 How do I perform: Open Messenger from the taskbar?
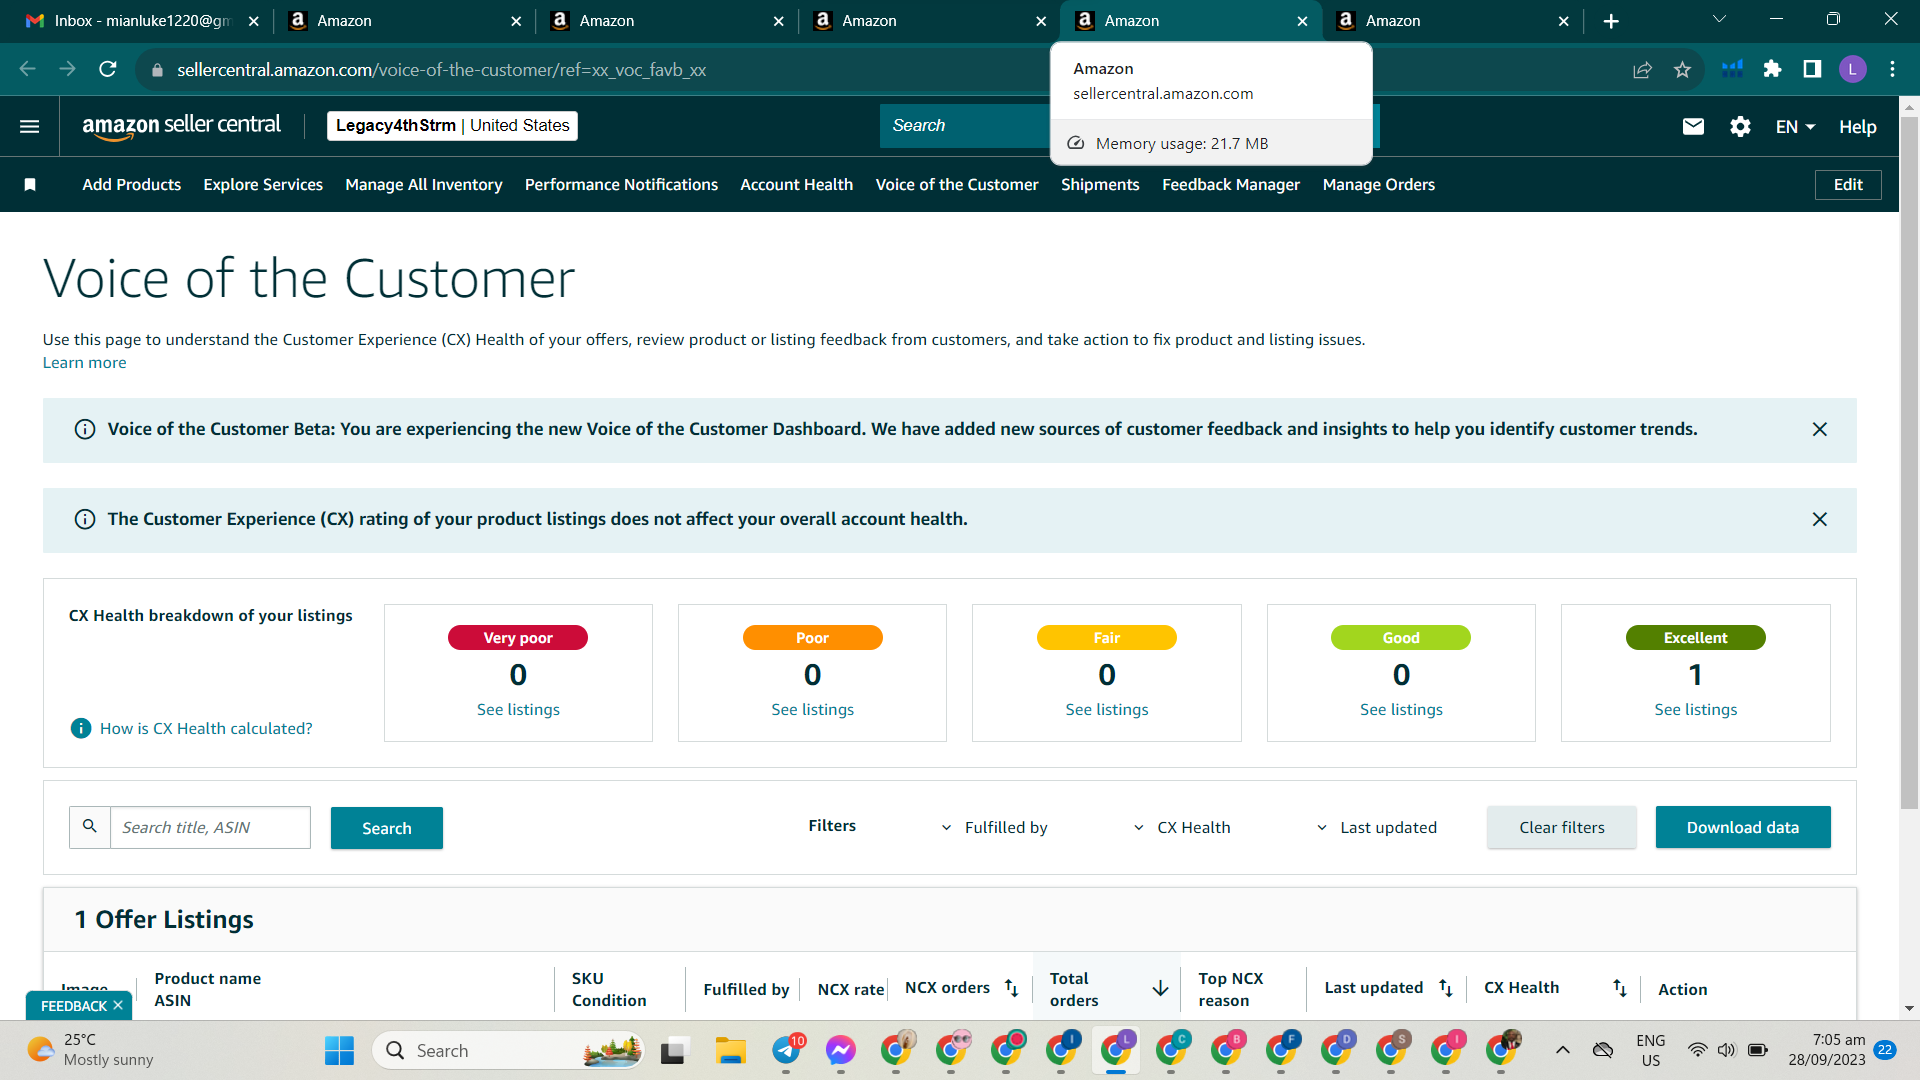pyautogui.click(x=841, y=1050)
